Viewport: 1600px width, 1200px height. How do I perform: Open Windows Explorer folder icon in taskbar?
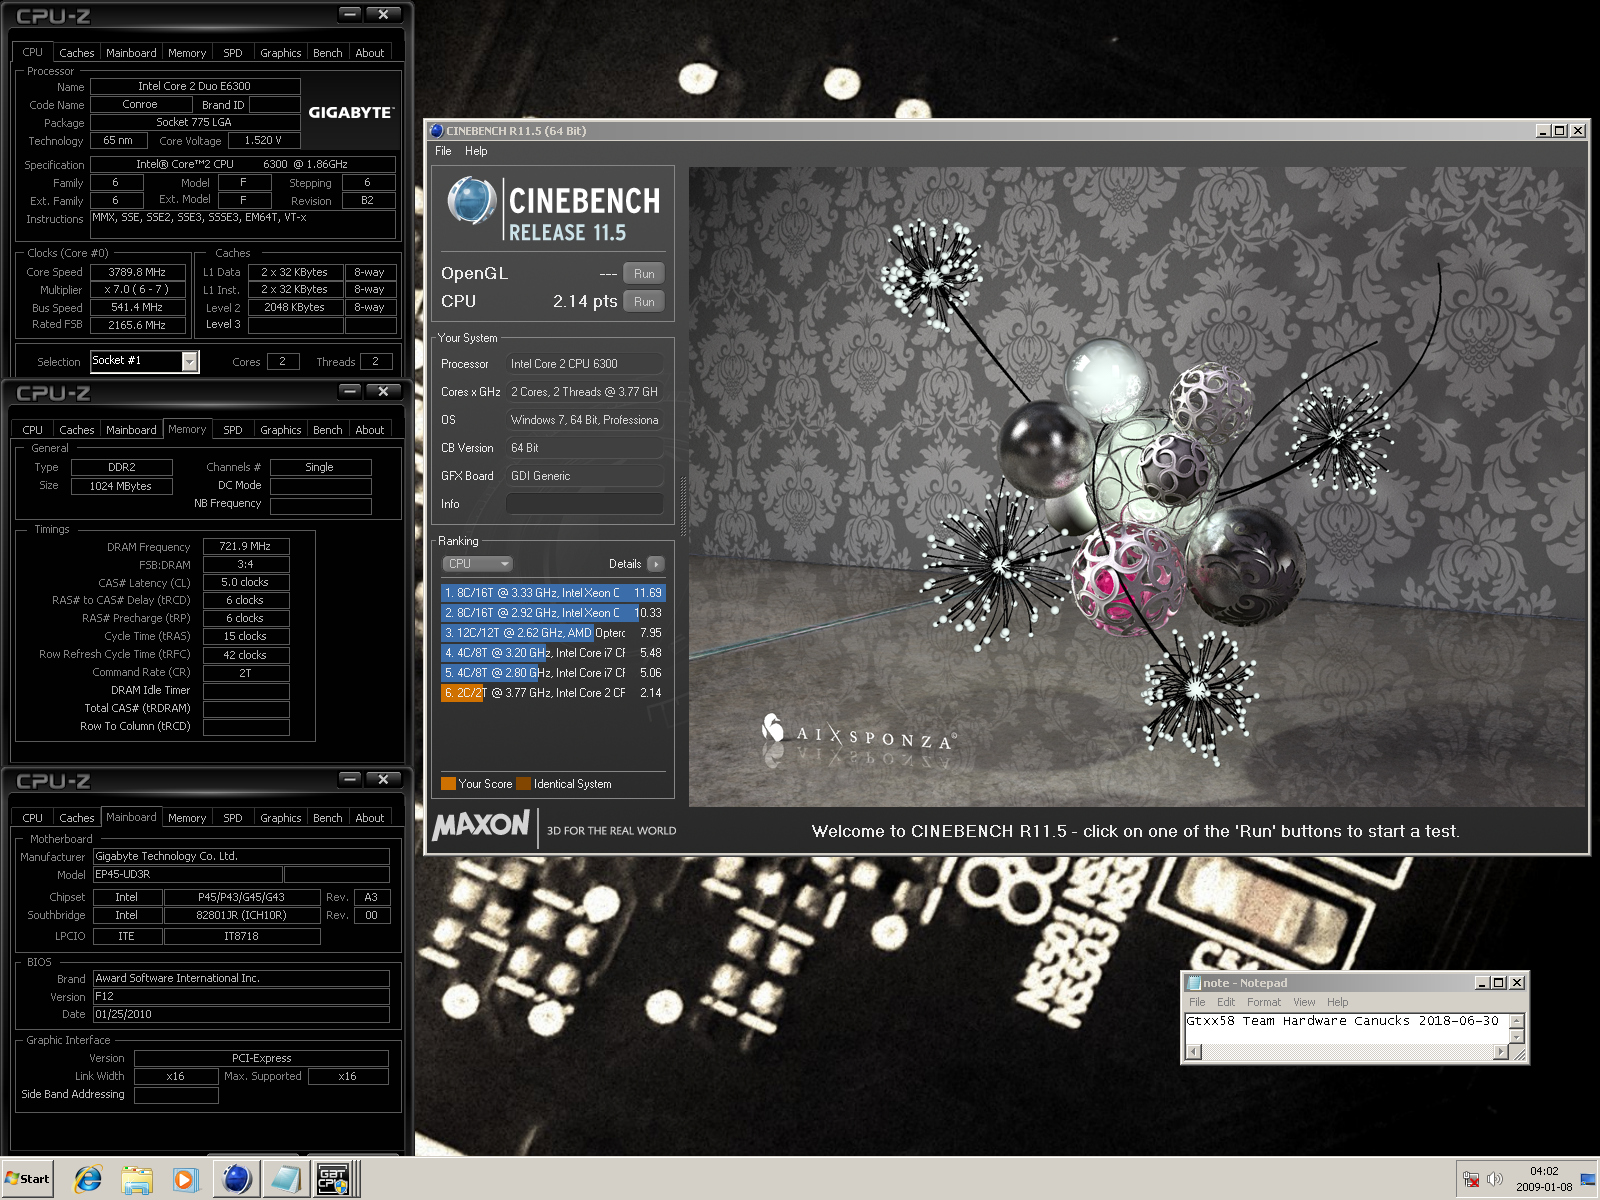136,1179
